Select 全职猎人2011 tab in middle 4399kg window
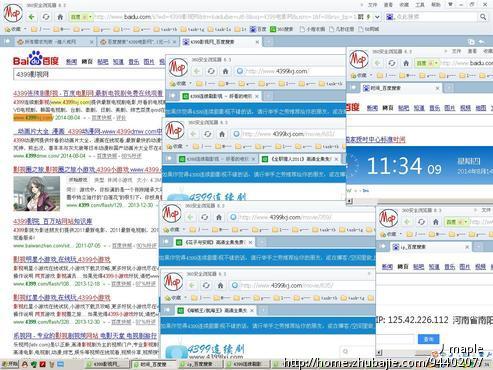Screen dimensions: 493x370 pyautogui.click(x=300, y=159)
